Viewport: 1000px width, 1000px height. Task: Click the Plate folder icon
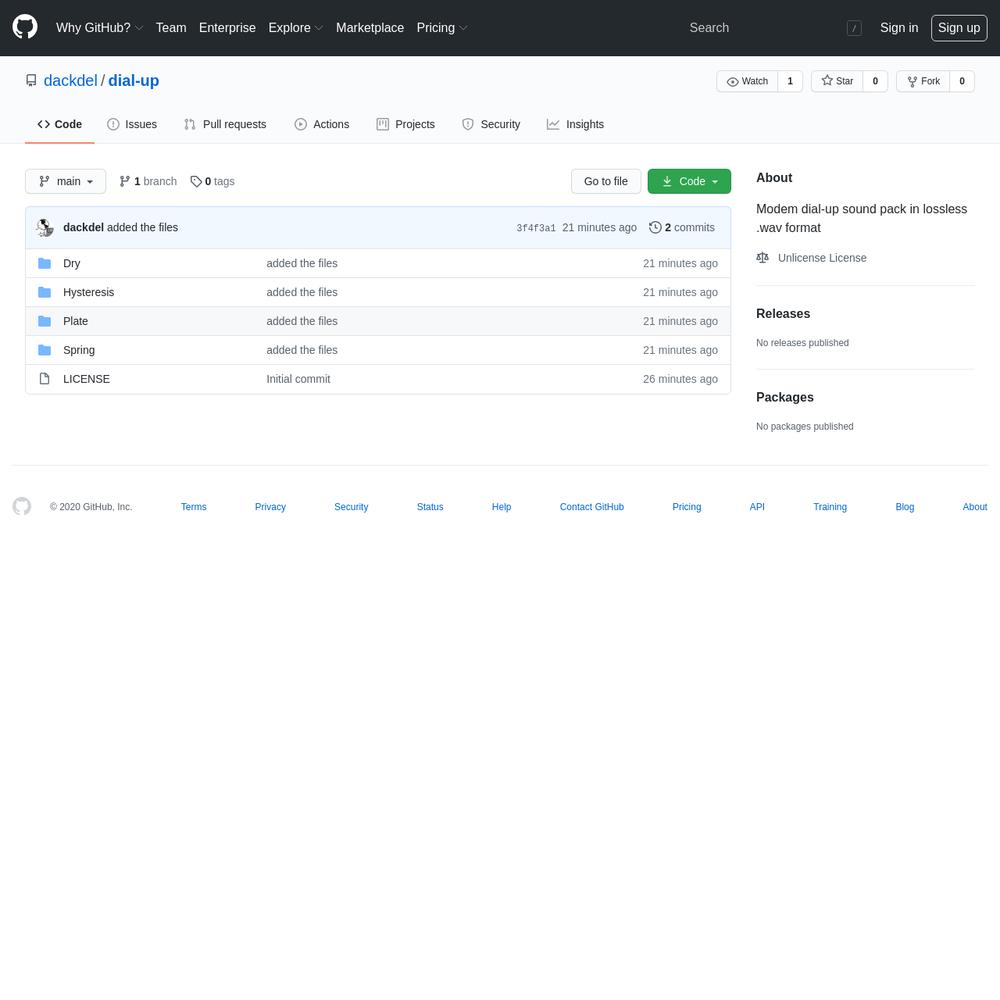point(44,321)
